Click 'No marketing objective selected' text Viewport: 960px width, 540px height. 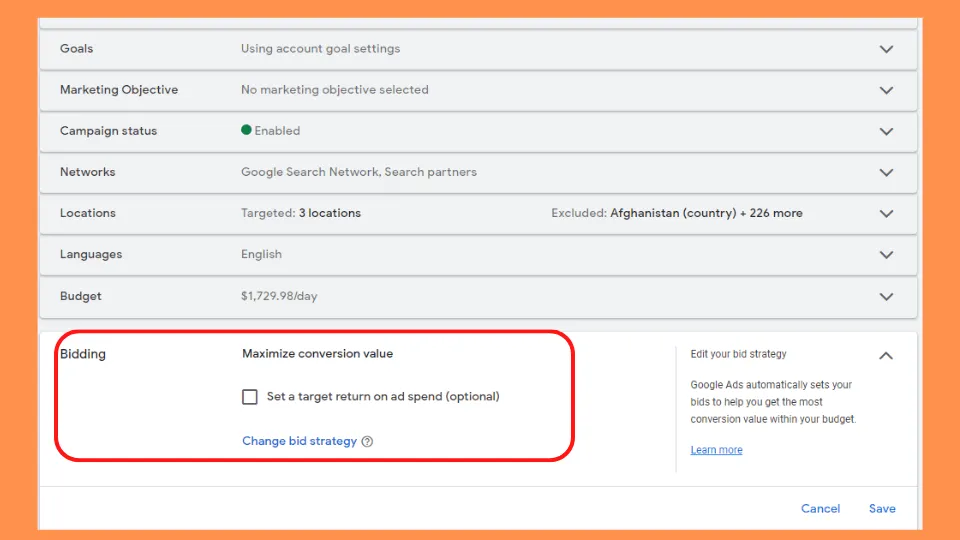pos(334,89)
